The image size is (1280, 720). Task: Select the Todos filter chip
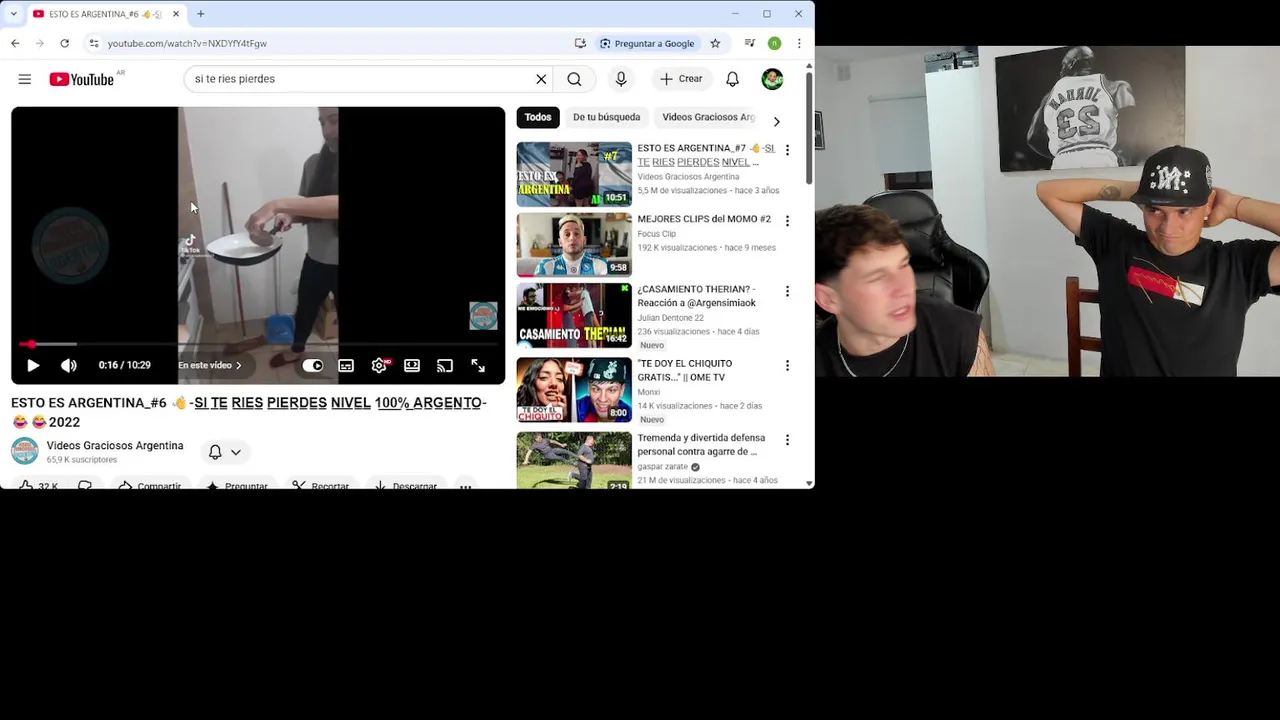coord(538,117)
